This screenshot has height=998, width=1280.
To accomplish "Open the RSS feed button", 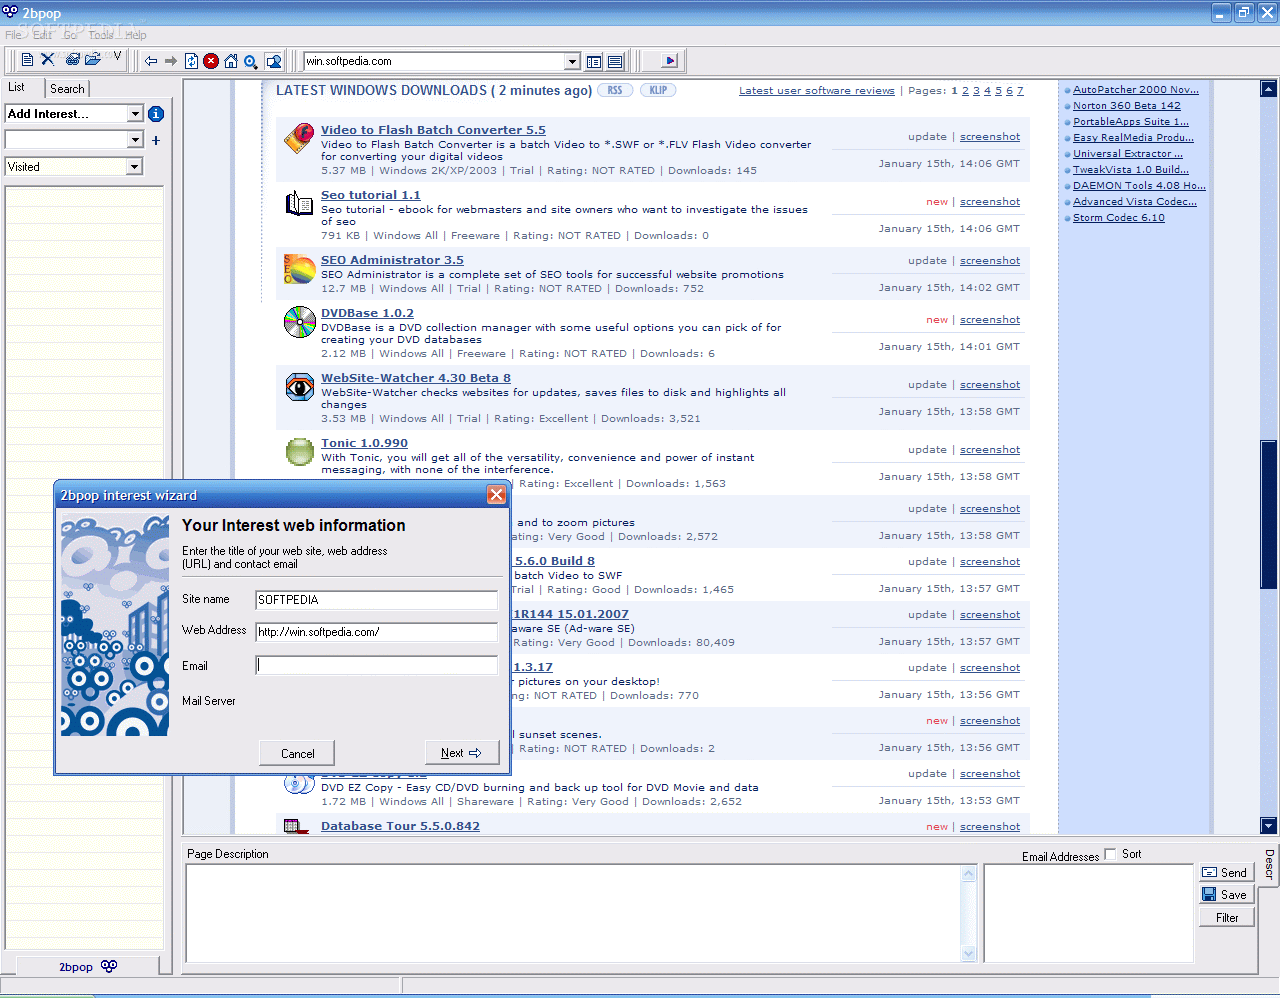I will [614, 90].
